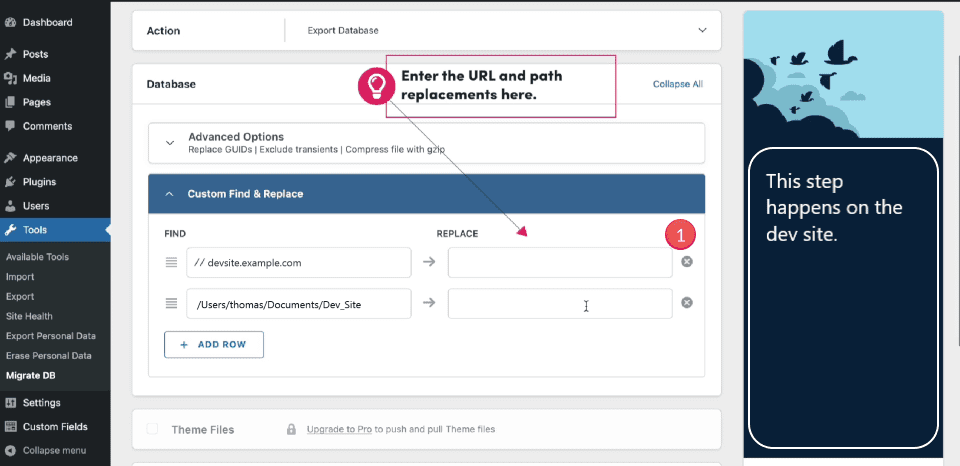Click the Appearance brush icon
The image size is (960, 466).
click(10, 158)
